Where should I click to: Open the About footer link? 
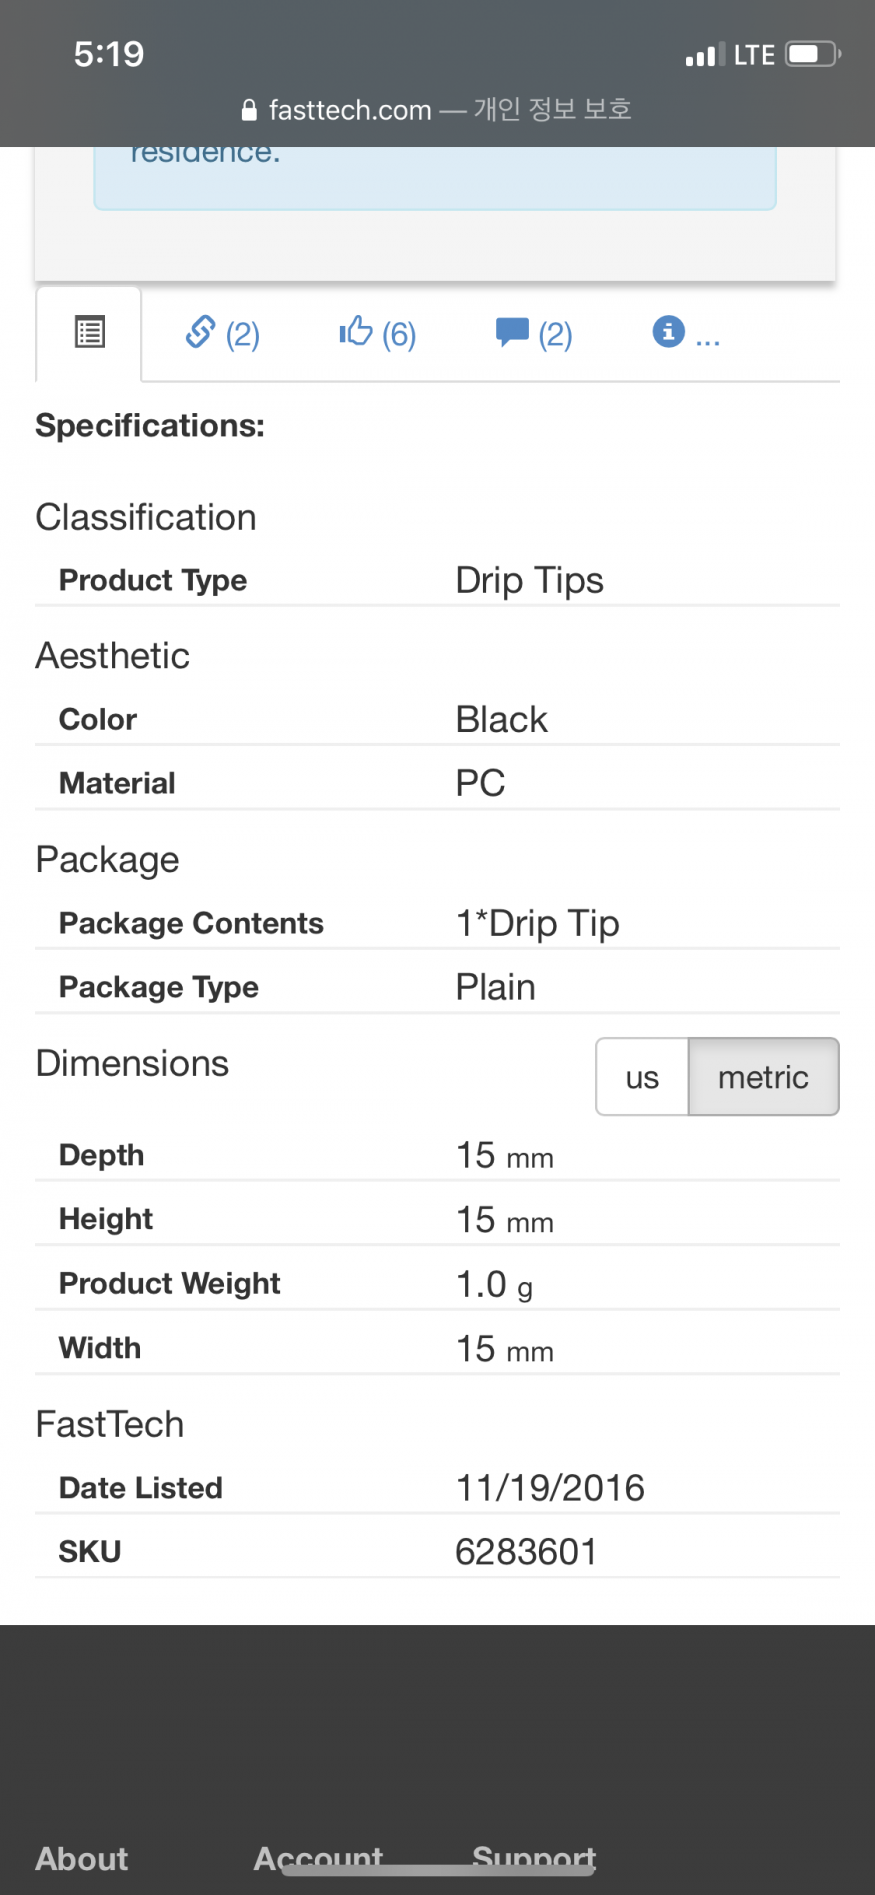tap(82, 1859)
